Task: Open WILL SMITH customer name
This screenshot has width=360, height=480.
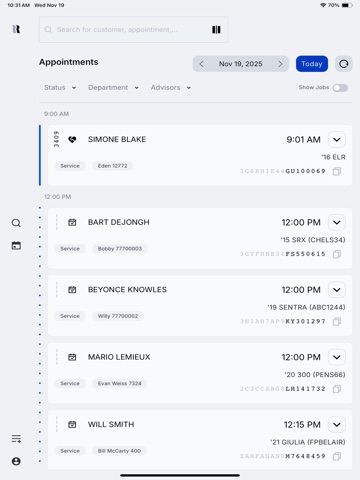Action: click(x=111, y=424)
